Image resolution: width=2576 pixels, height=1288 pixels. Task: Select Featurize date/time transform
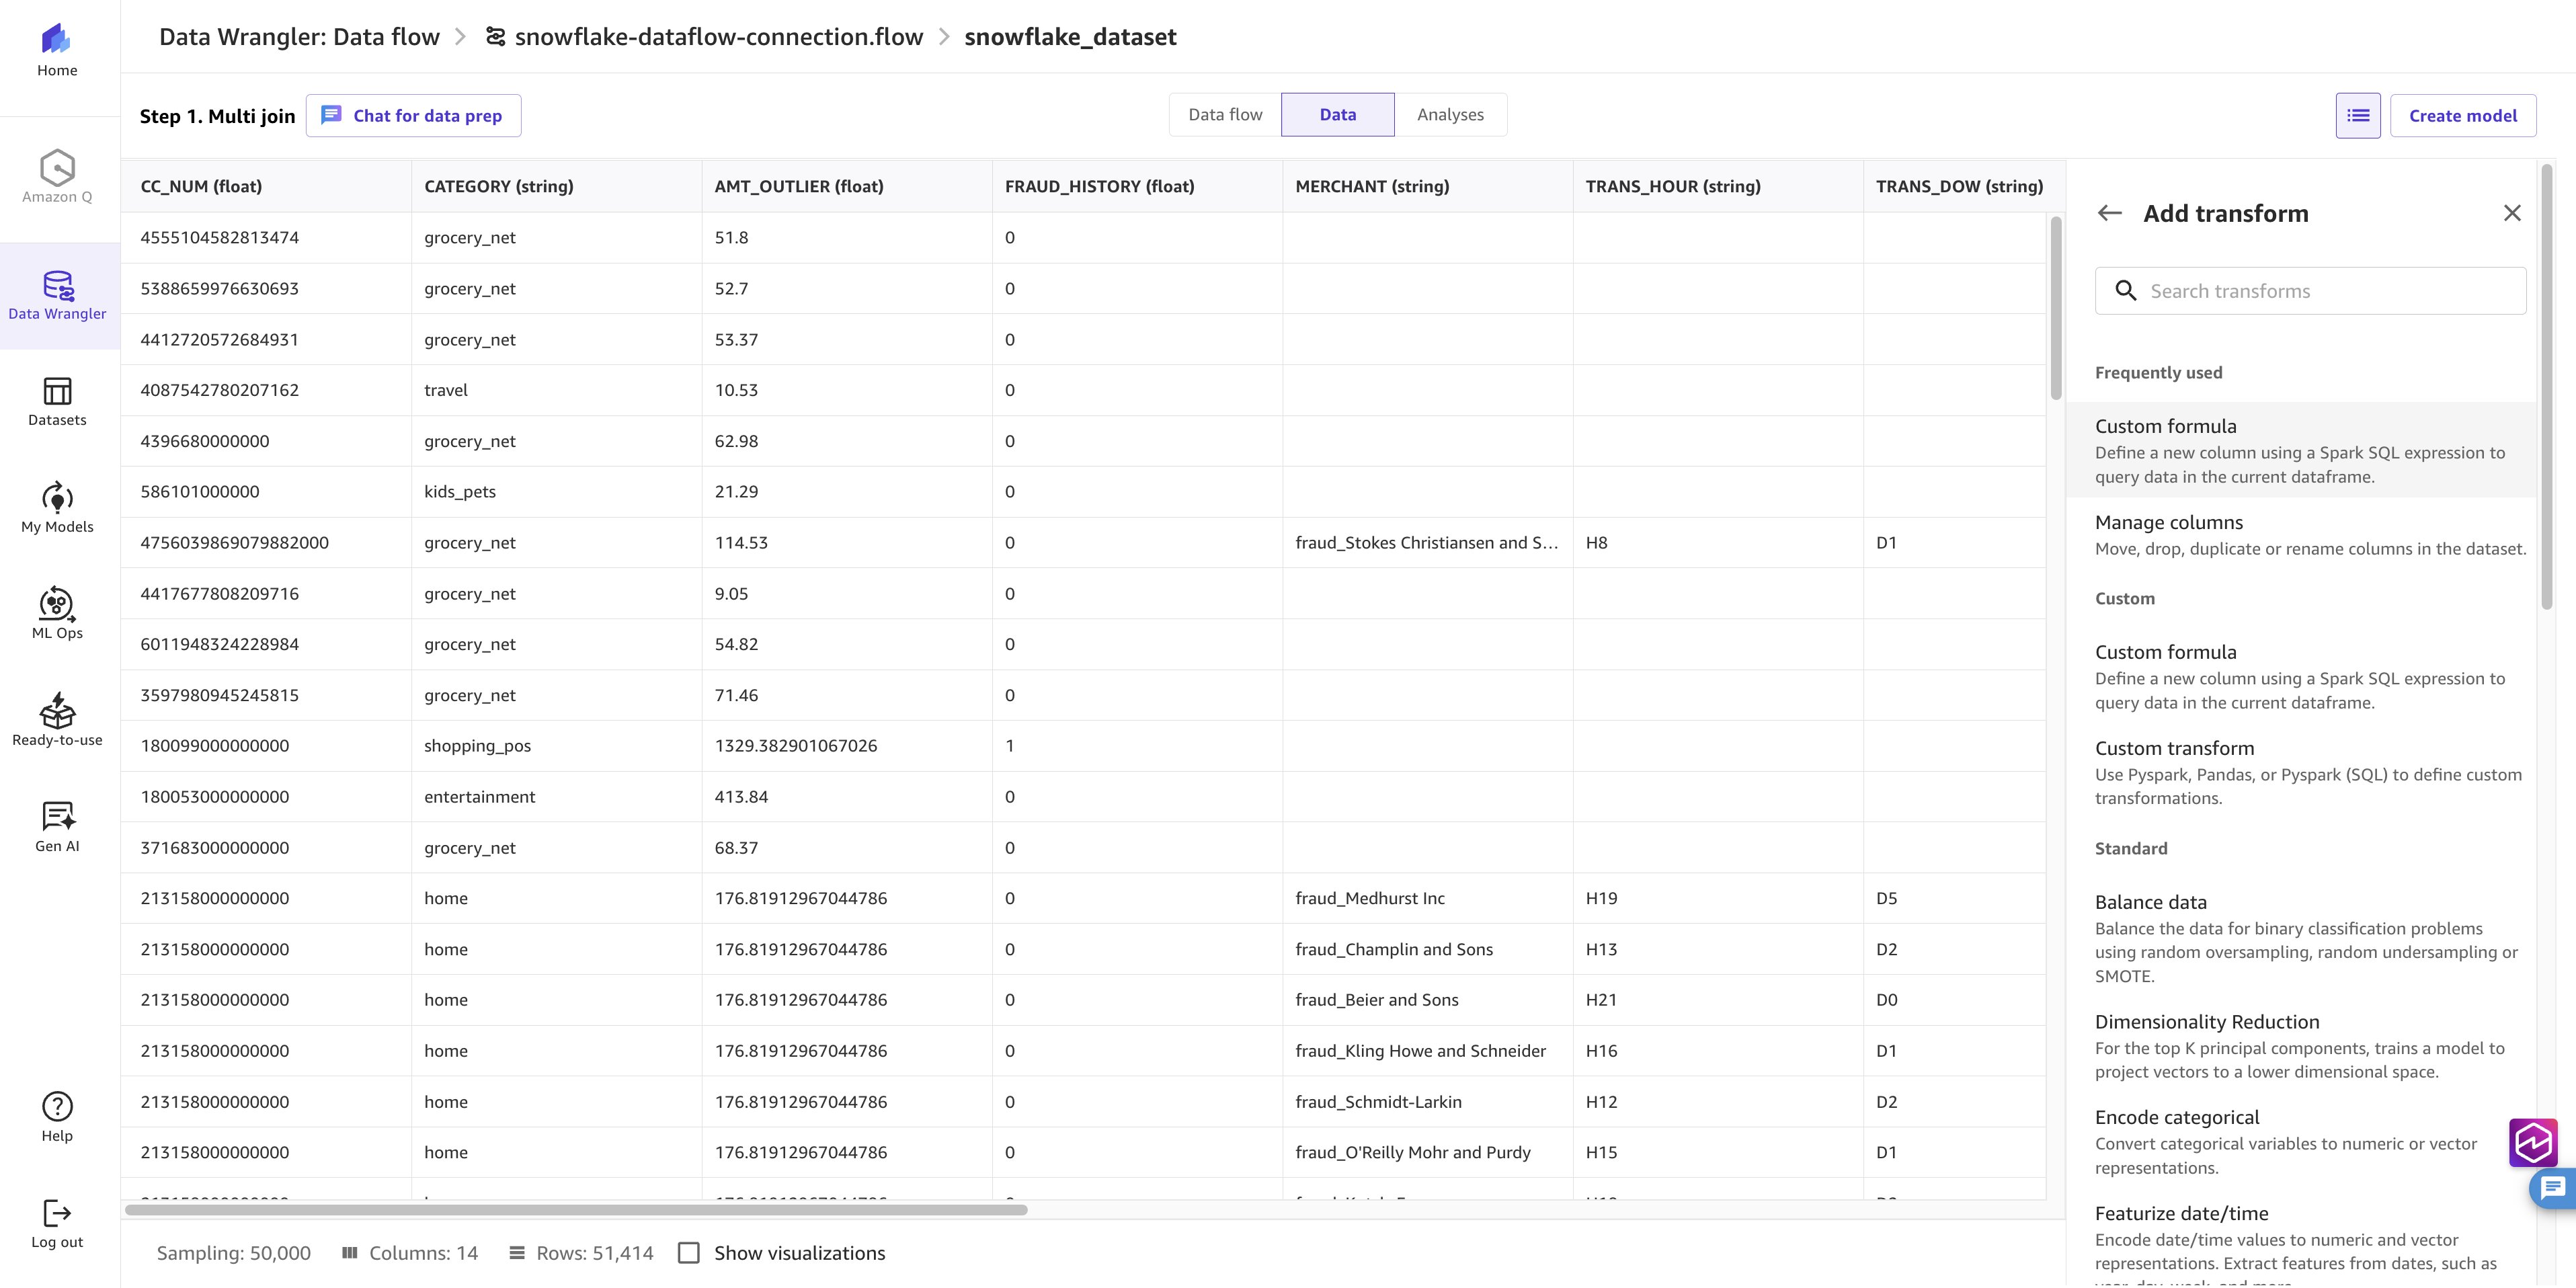pyautogui.click(x=2300, y=1244)
